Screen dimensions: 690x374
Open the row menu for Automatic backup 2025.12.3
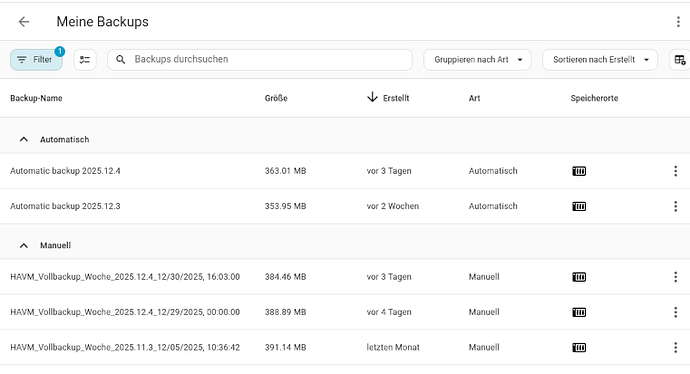[x=675, y=206]
